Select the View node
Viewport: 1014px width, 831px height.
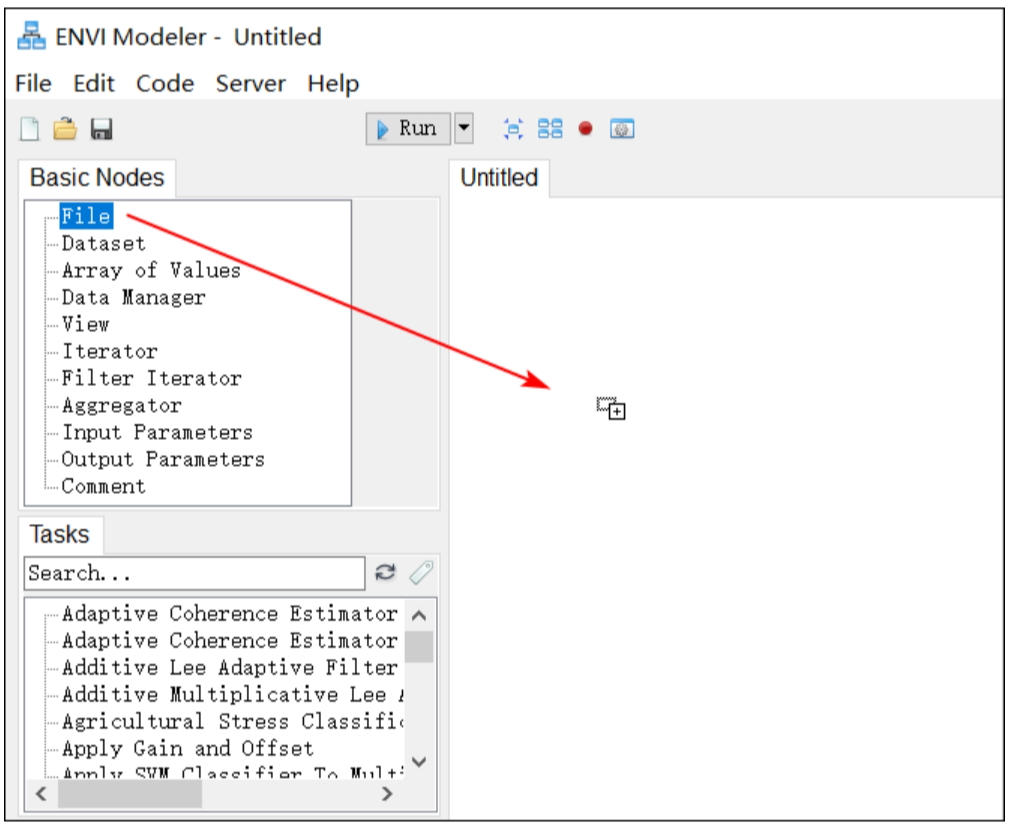coord(85,325)
